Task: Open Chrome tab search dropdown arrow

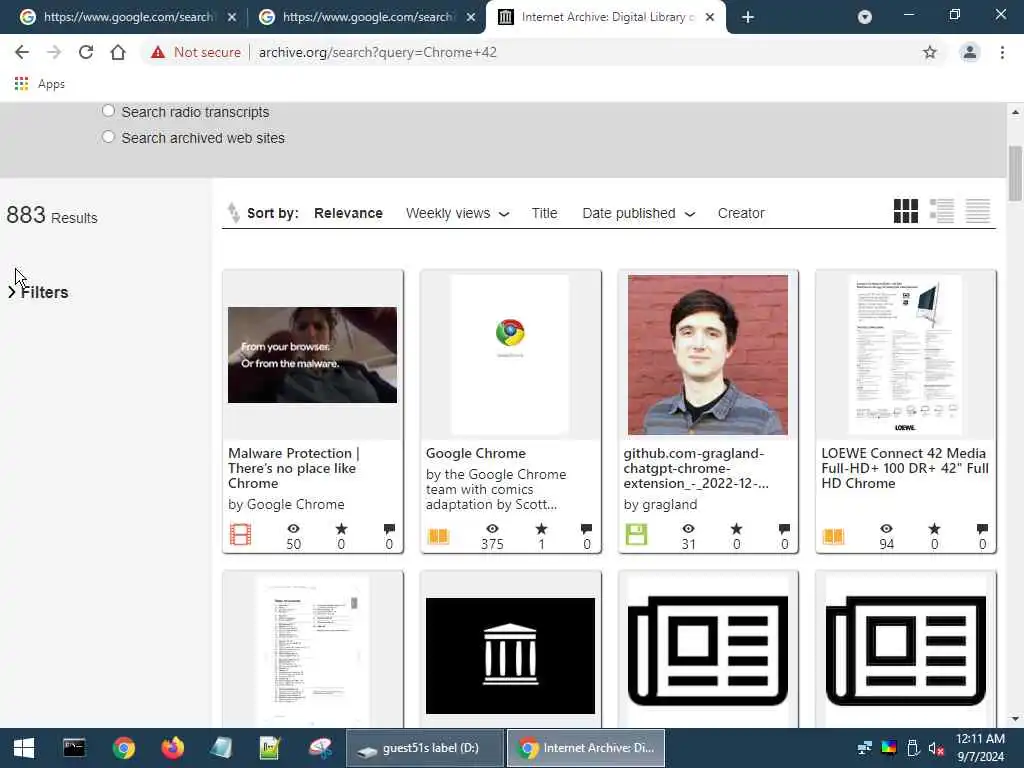Action: [x=865, y=17]
